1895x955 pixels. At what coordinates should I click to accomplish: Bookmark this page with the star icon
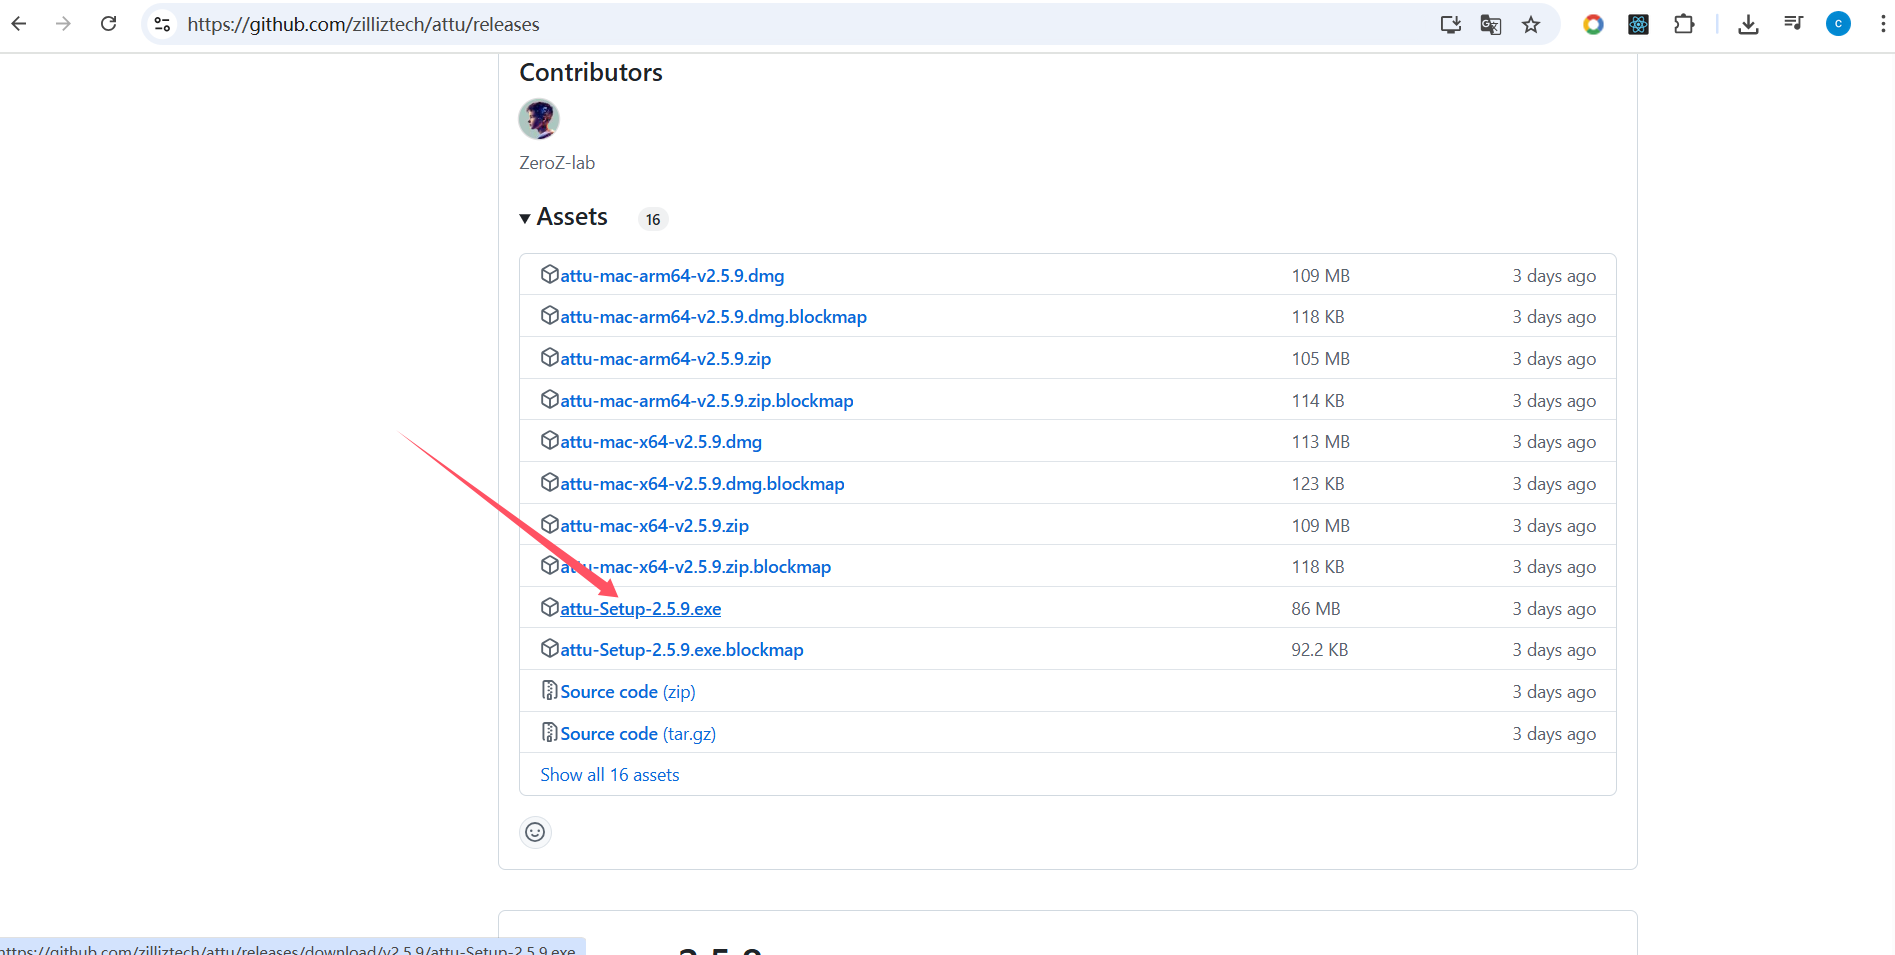[x=1531, y=25]
